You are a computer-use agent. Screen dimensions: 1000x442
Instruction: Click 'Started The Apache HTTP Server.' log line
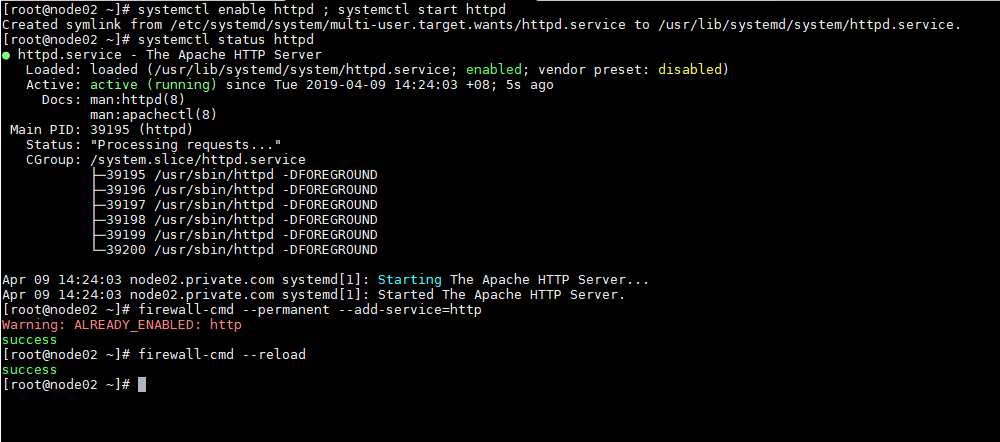[314, 295]
